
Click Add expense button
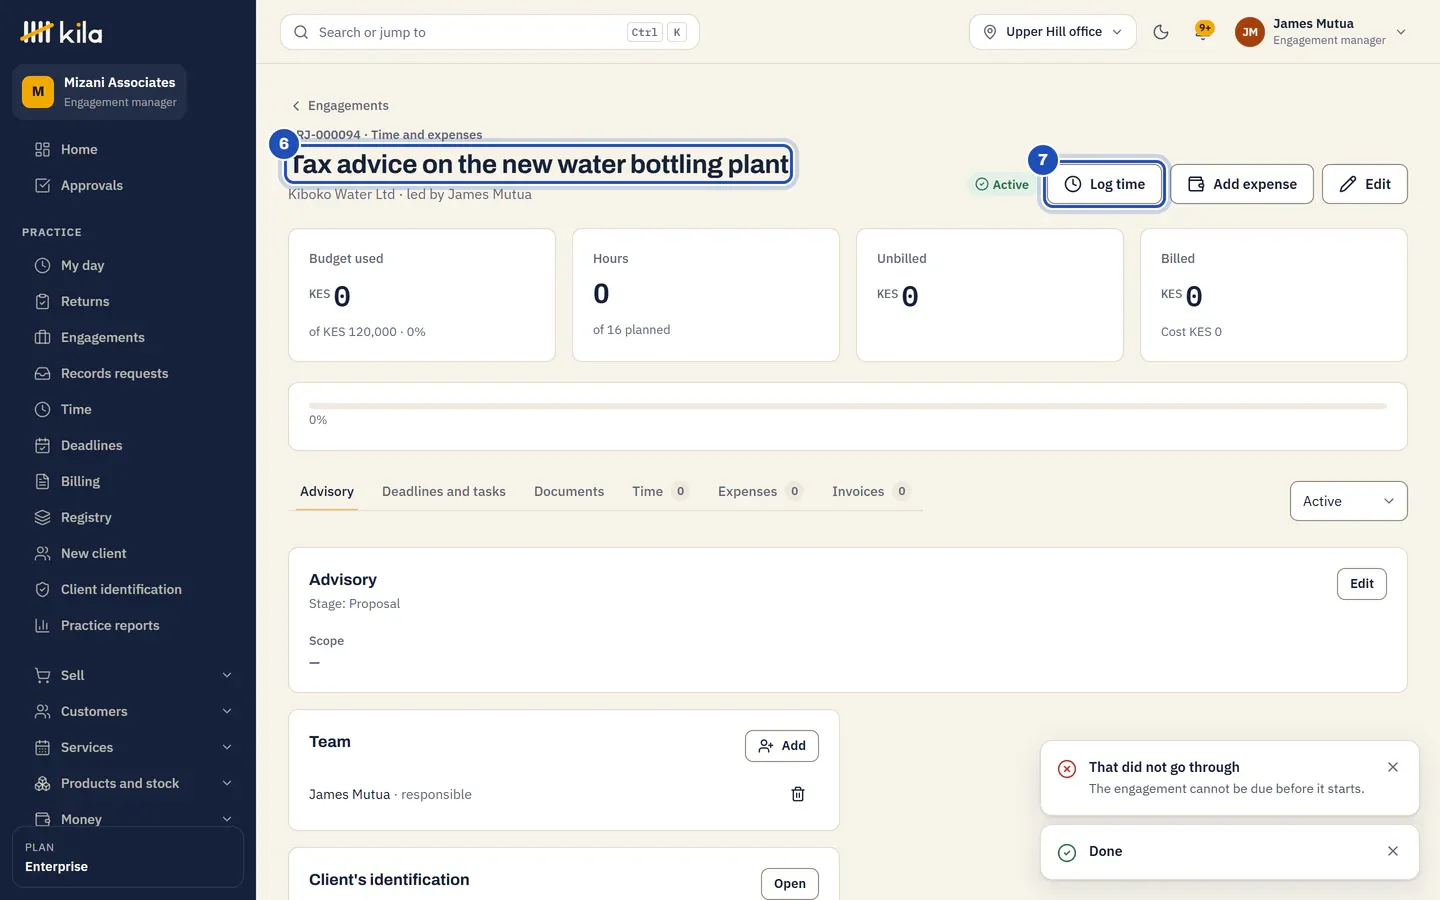pyautogui.click(x=1241, y=184)
